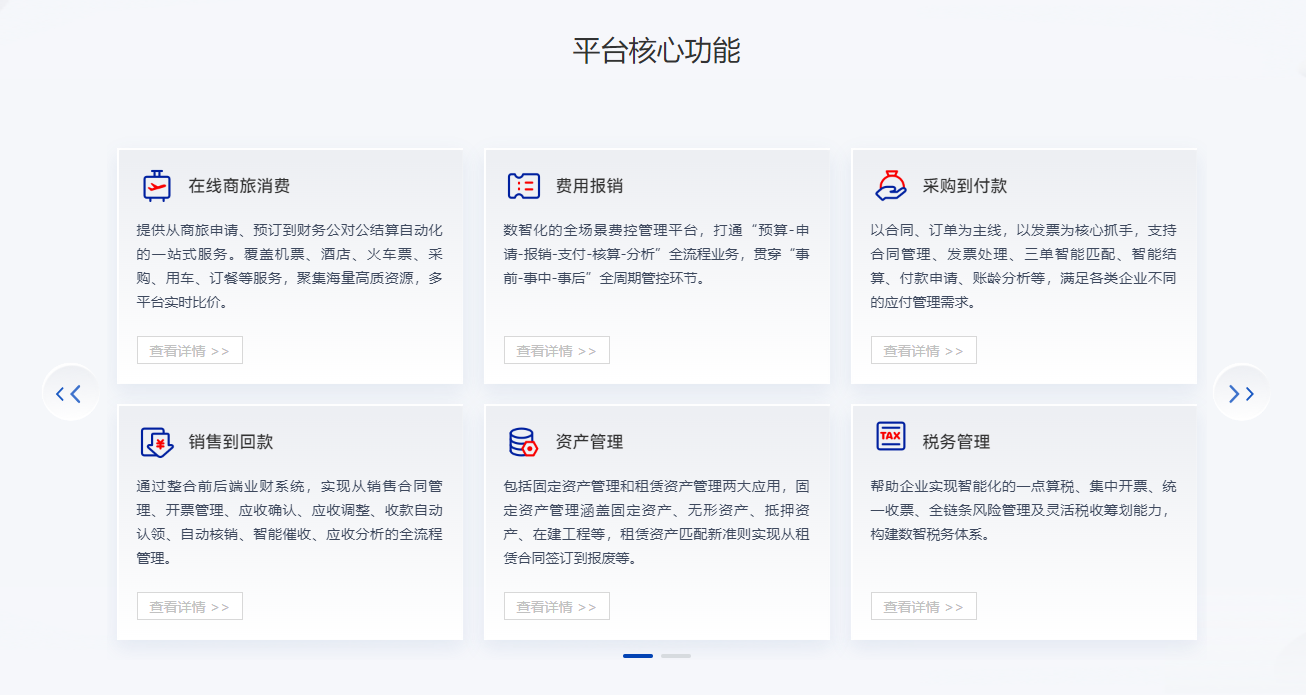Viewport: 1306px width, 695px height.
Task: Click the receipt ticket icon for 费用报销
Action: coord(523,186)
